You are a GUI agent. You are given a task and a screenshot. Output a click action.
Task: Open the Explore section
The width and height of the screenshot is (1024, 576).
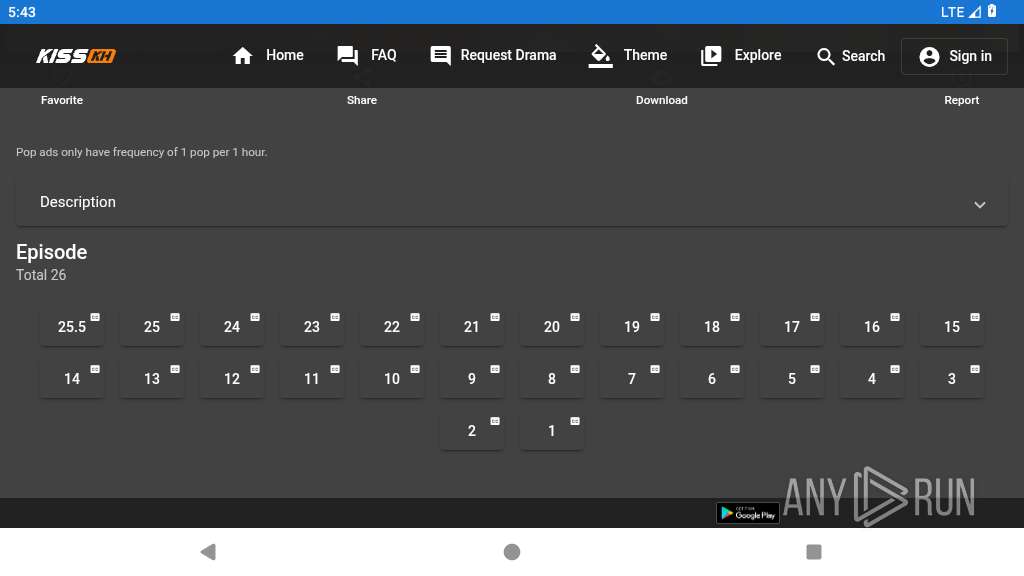[x=741, y=56]
